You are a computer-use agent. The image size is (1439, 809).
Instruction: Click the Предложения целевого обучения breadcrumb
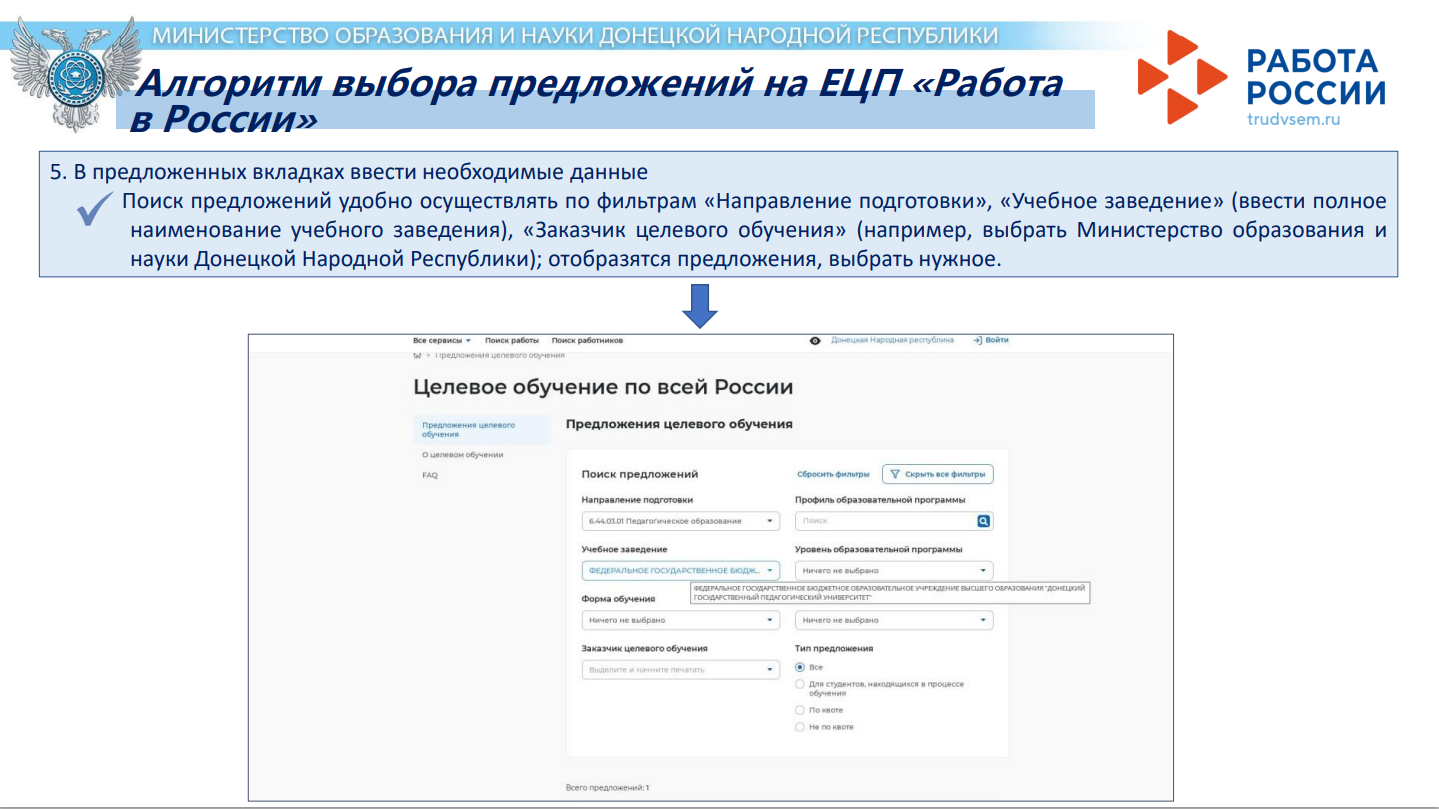click(x=500, y=355)
